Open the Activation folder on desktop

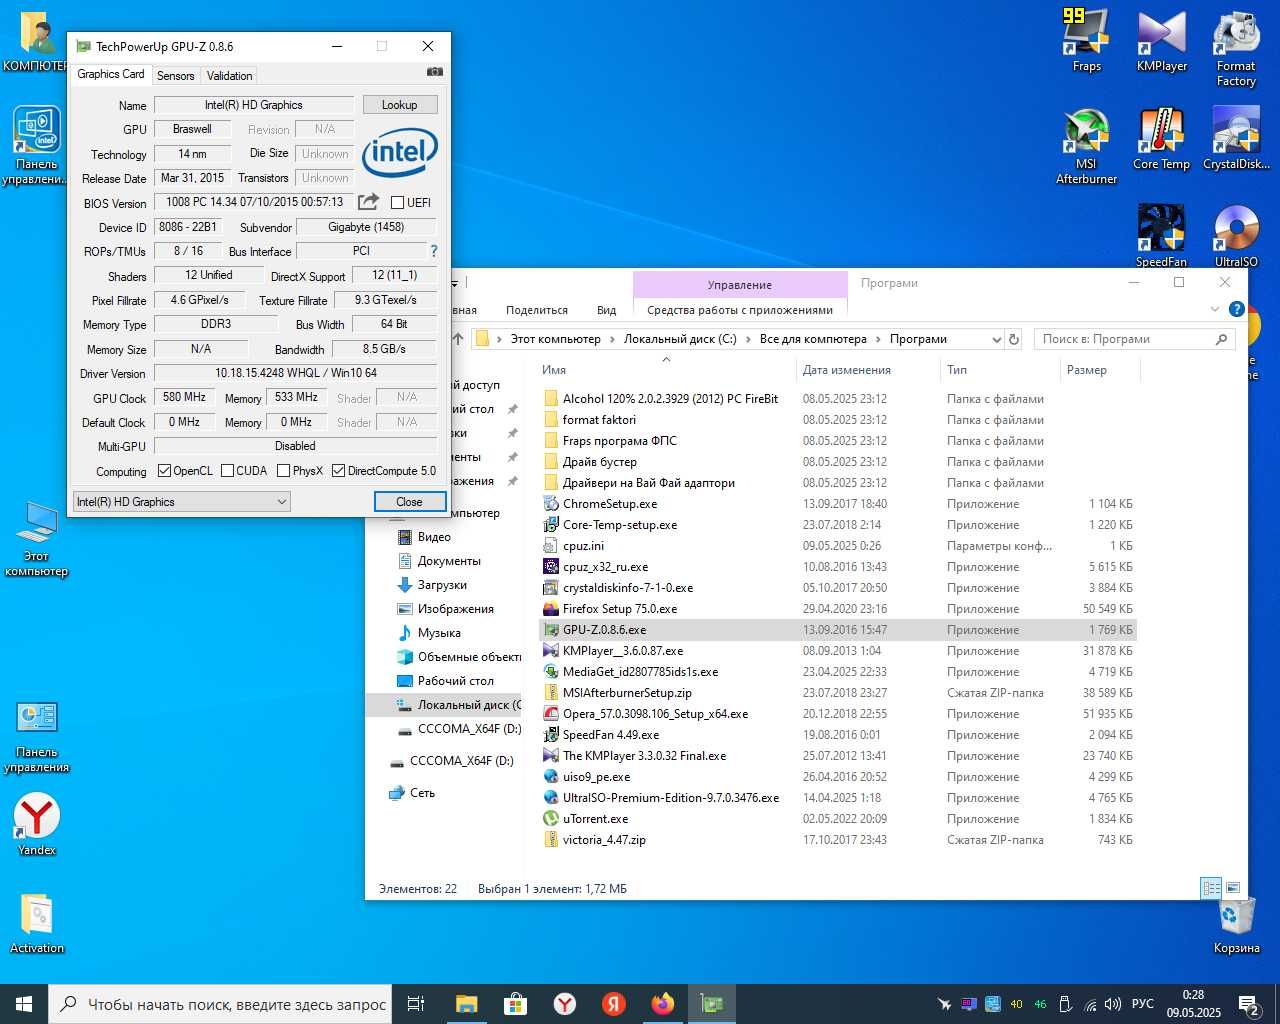(37, 922)
